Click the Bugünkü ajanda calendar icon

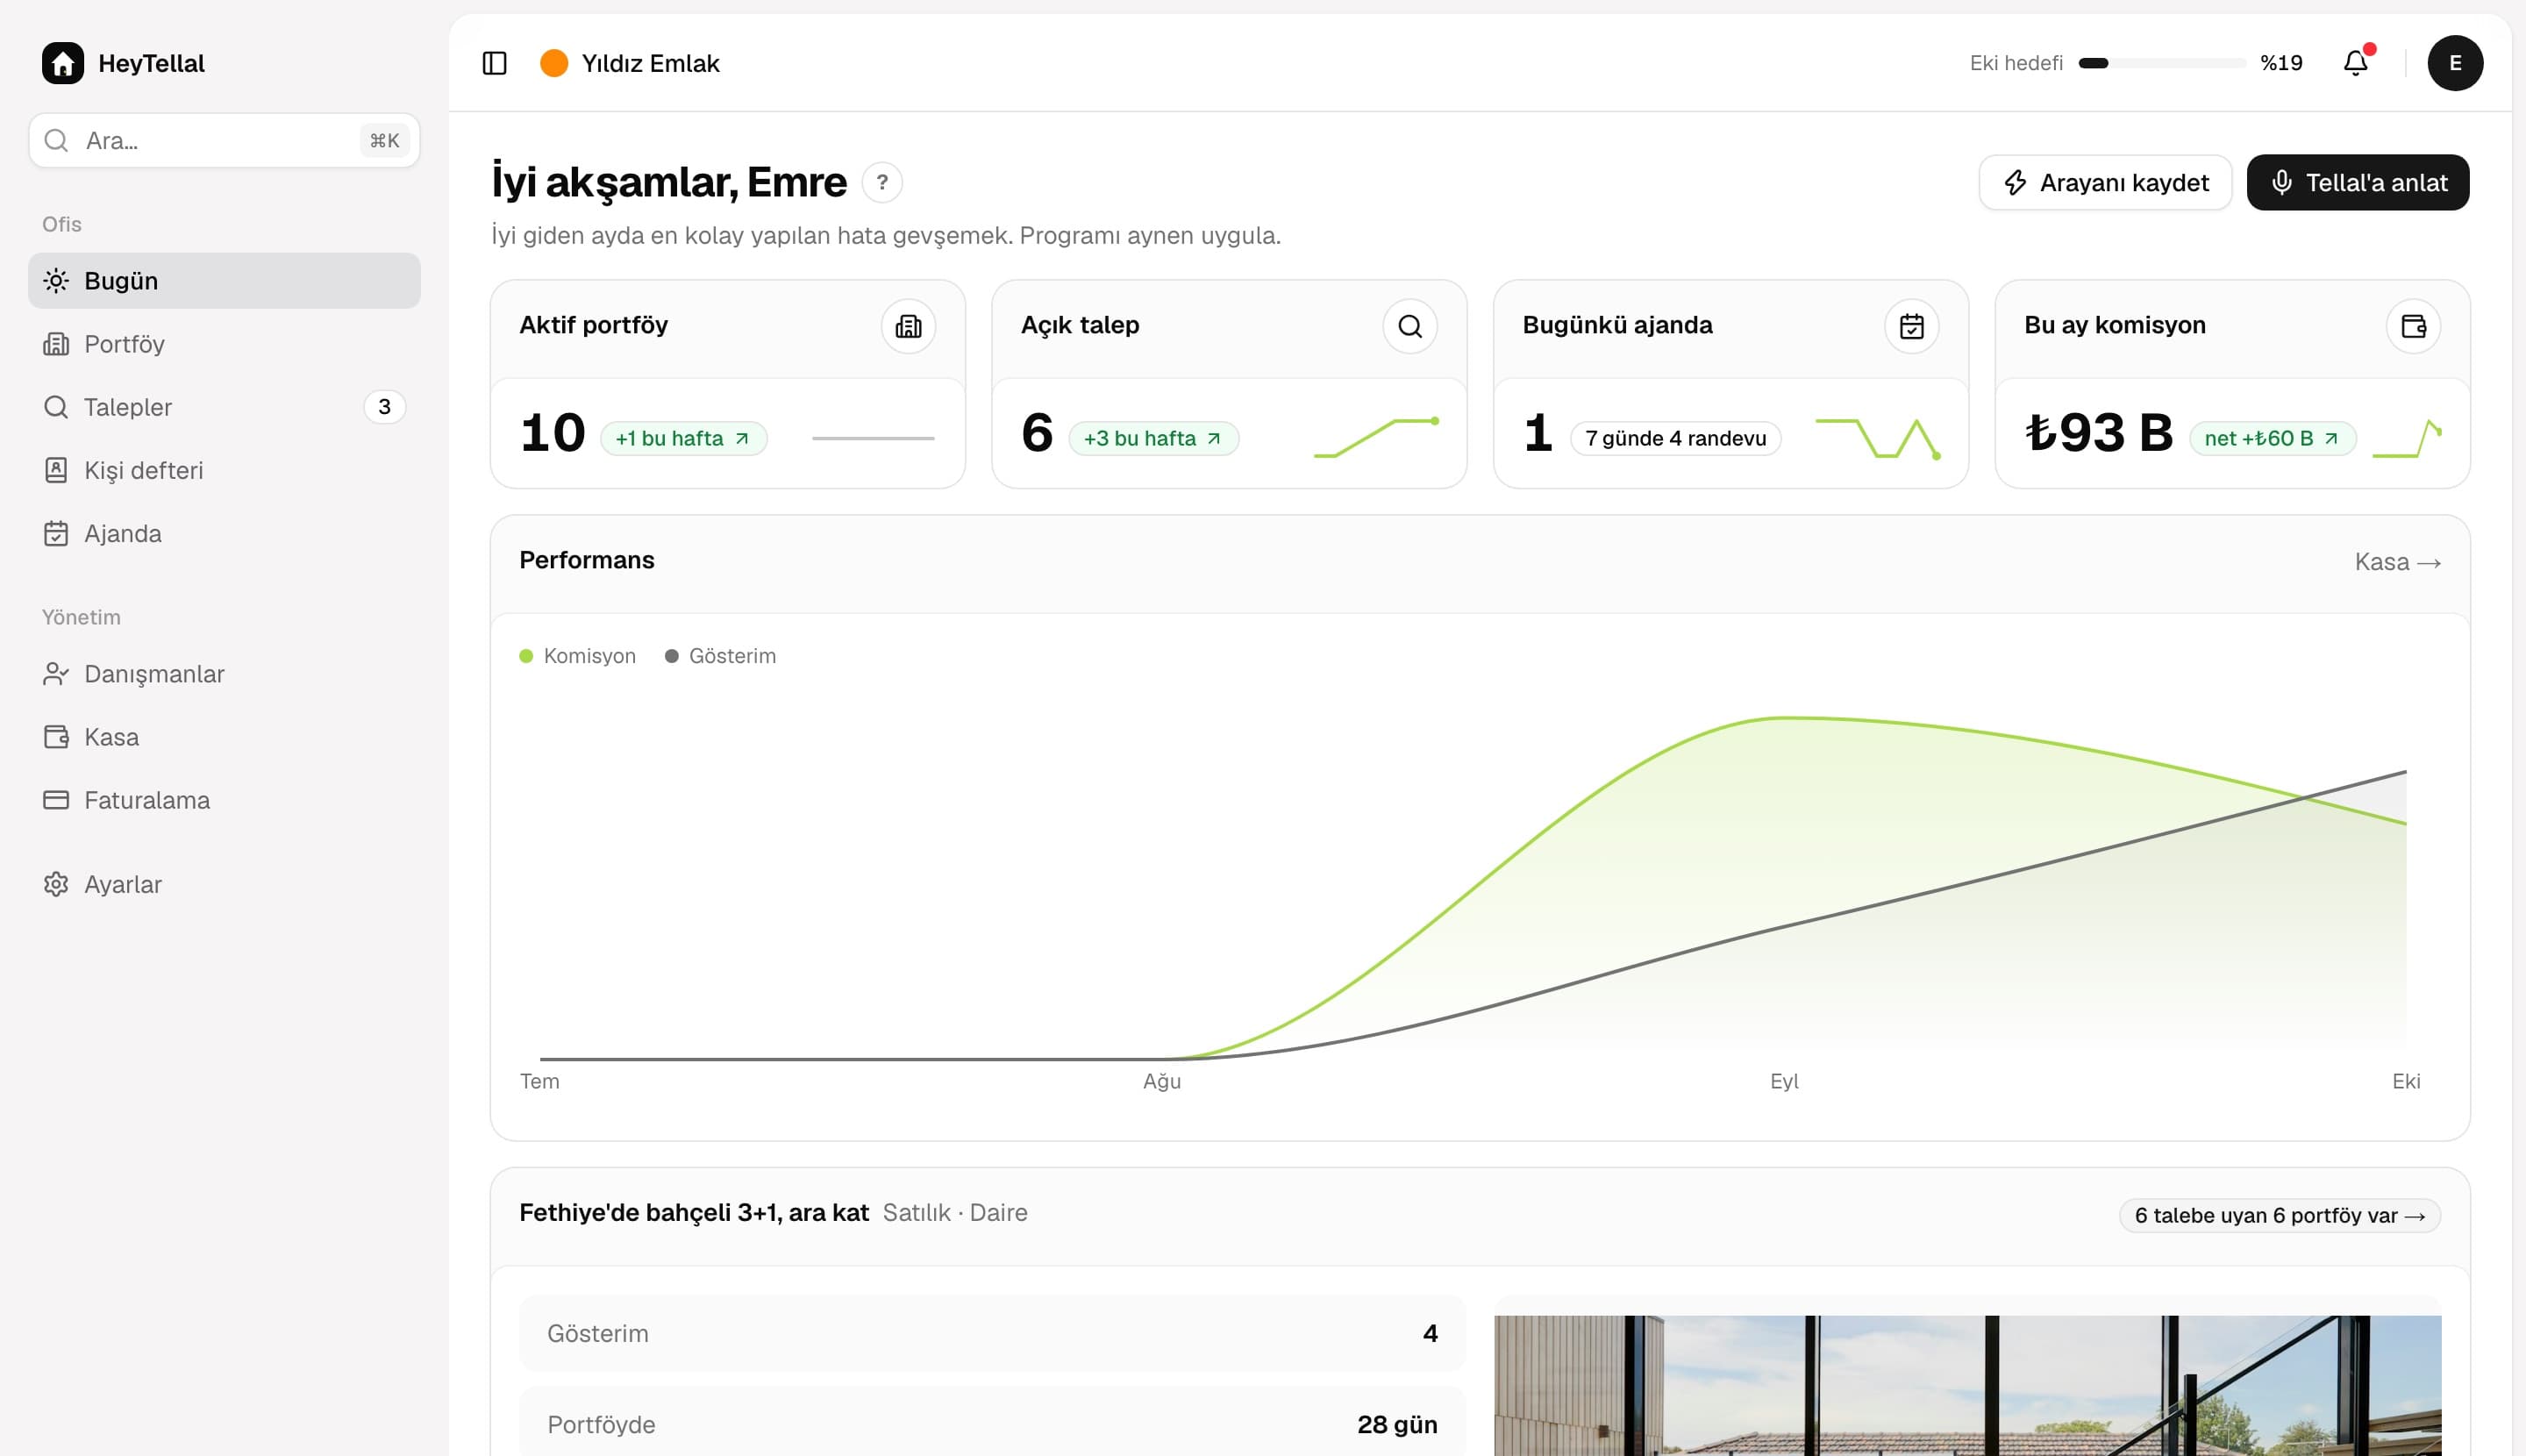click(1912, 326)
